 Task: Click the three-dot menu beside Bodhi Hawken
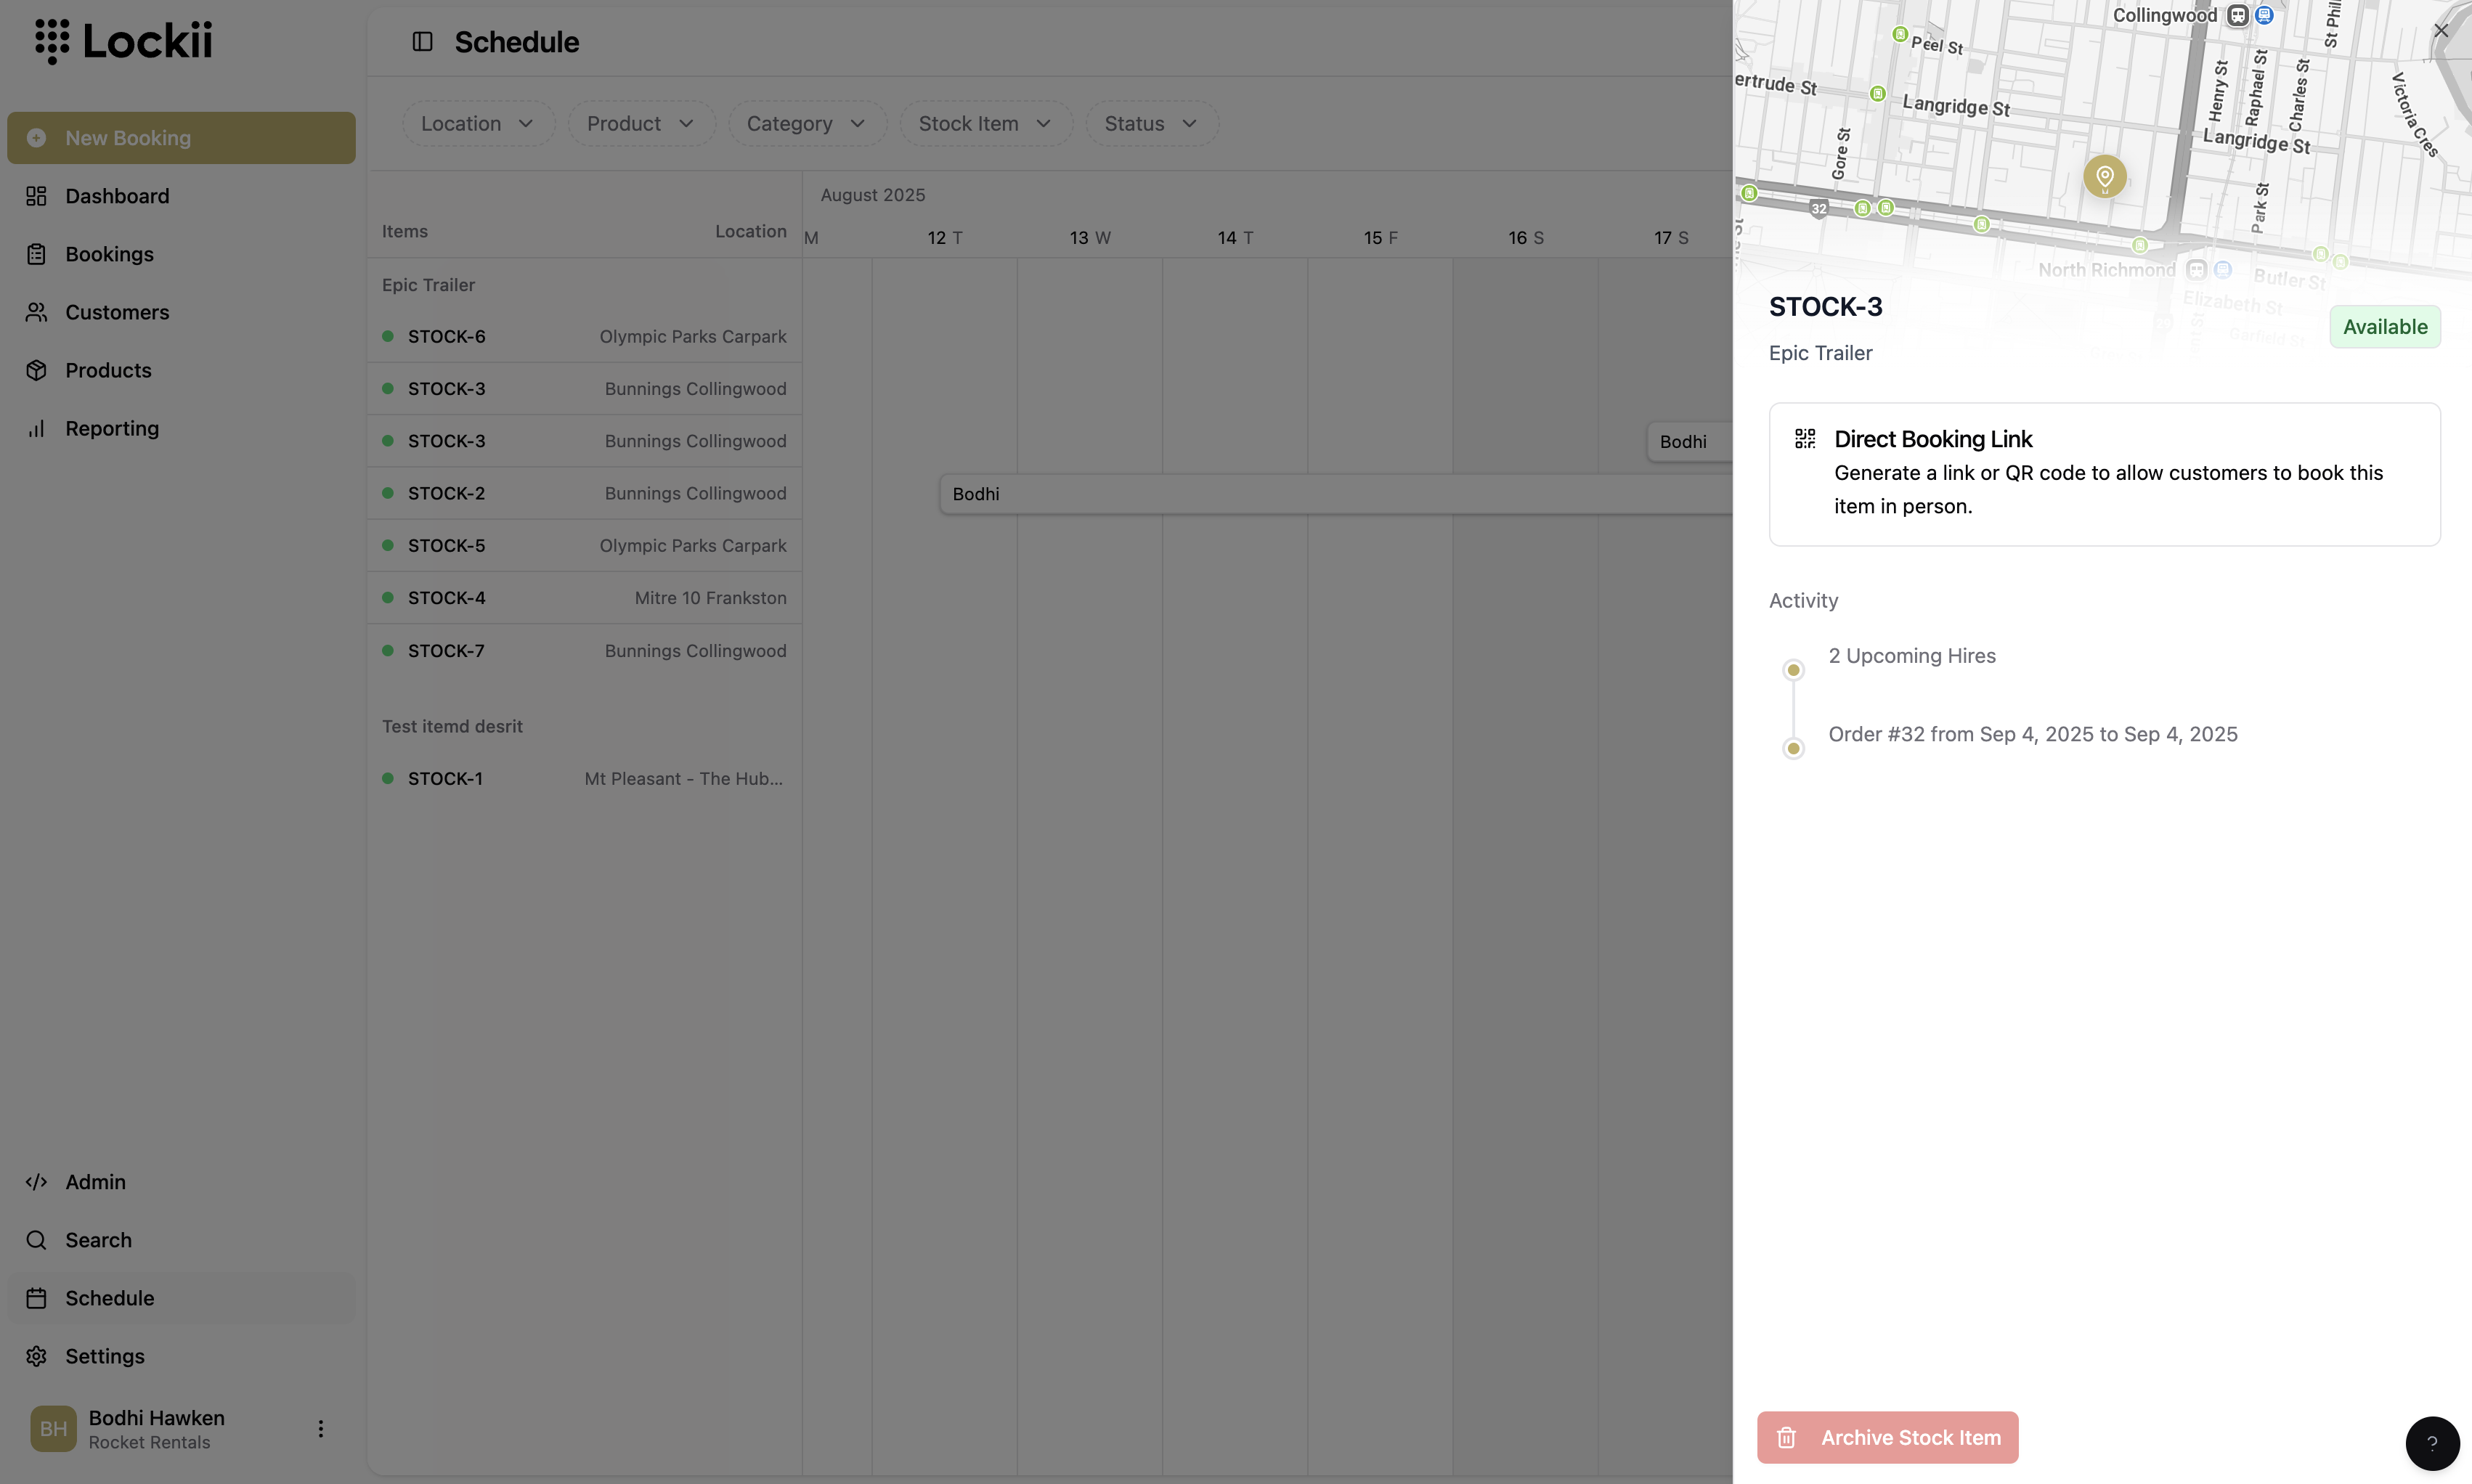pyautogui.click(x=321, y=1429)
